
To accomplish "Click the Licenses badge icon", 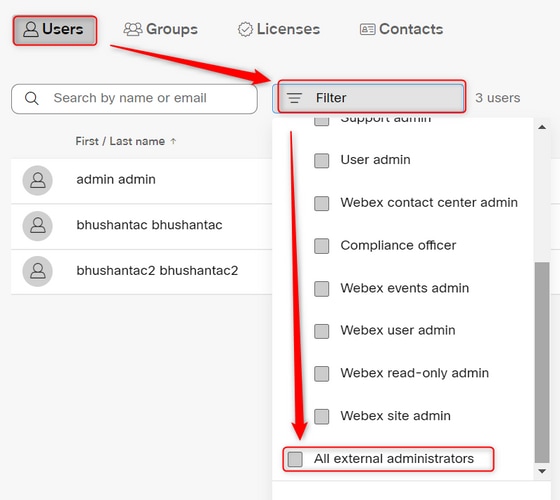I will click(245, 29).
